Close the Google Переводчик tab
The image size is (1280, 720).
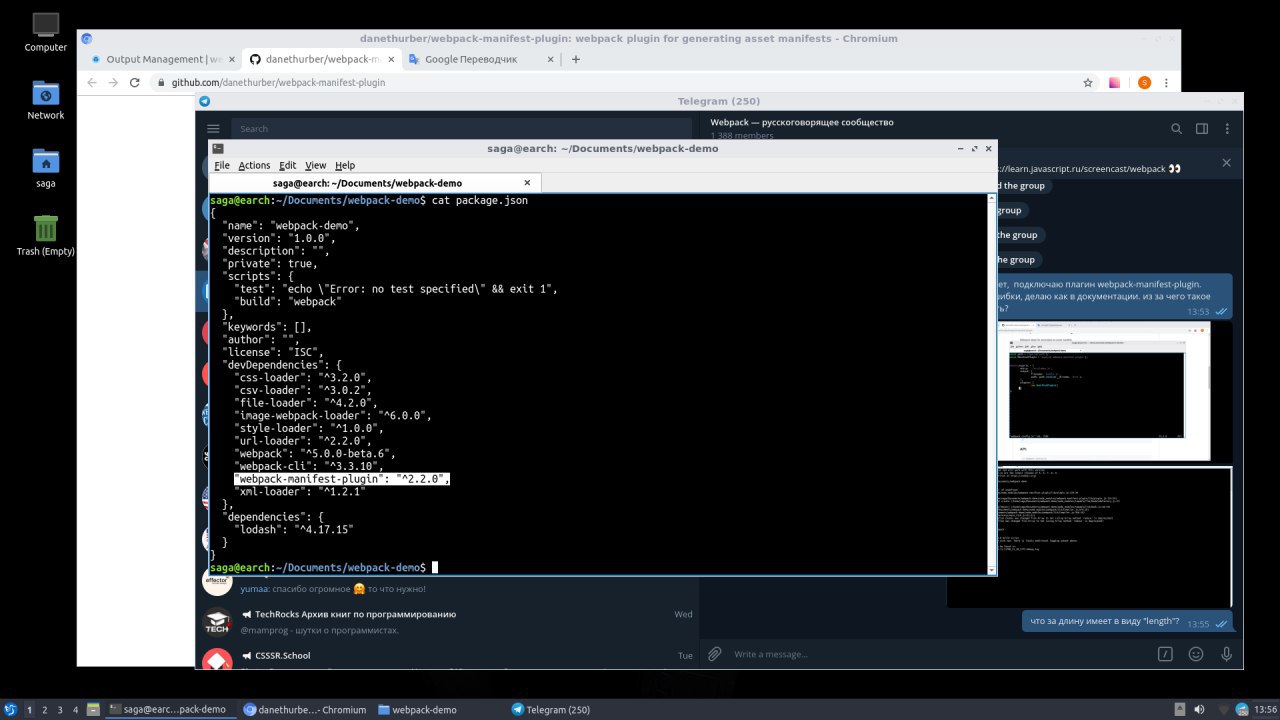tap(551, 59)
